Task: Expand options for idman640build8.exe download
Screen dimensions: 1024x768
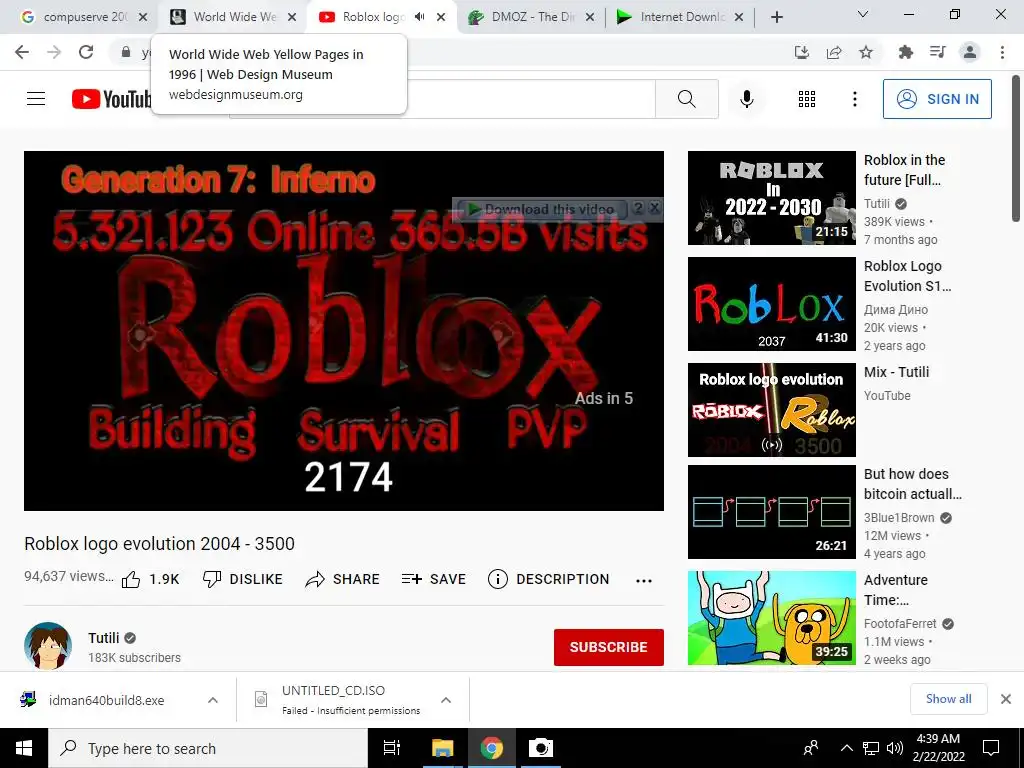Action: coord(213,700)
